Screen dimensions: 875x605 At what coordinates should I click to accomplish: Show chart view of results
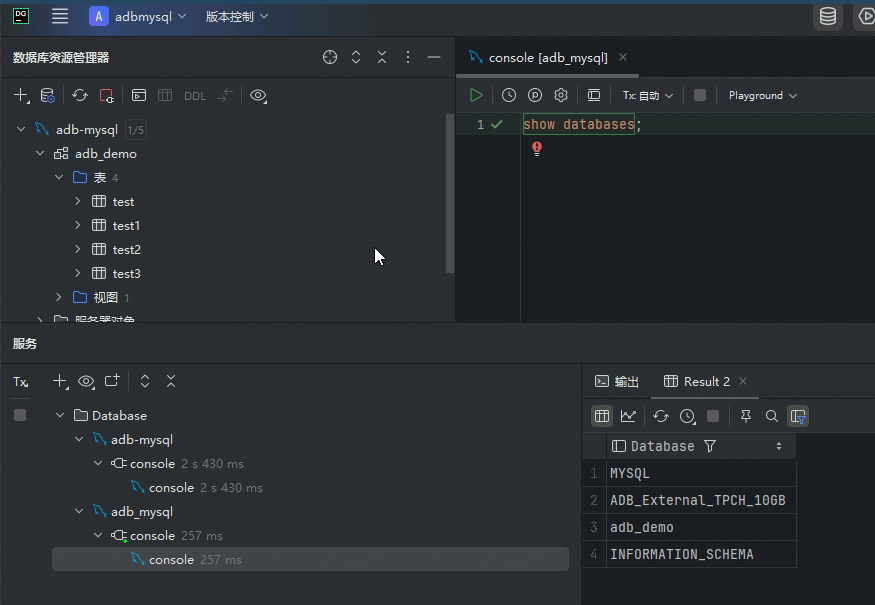click(628, 416)
